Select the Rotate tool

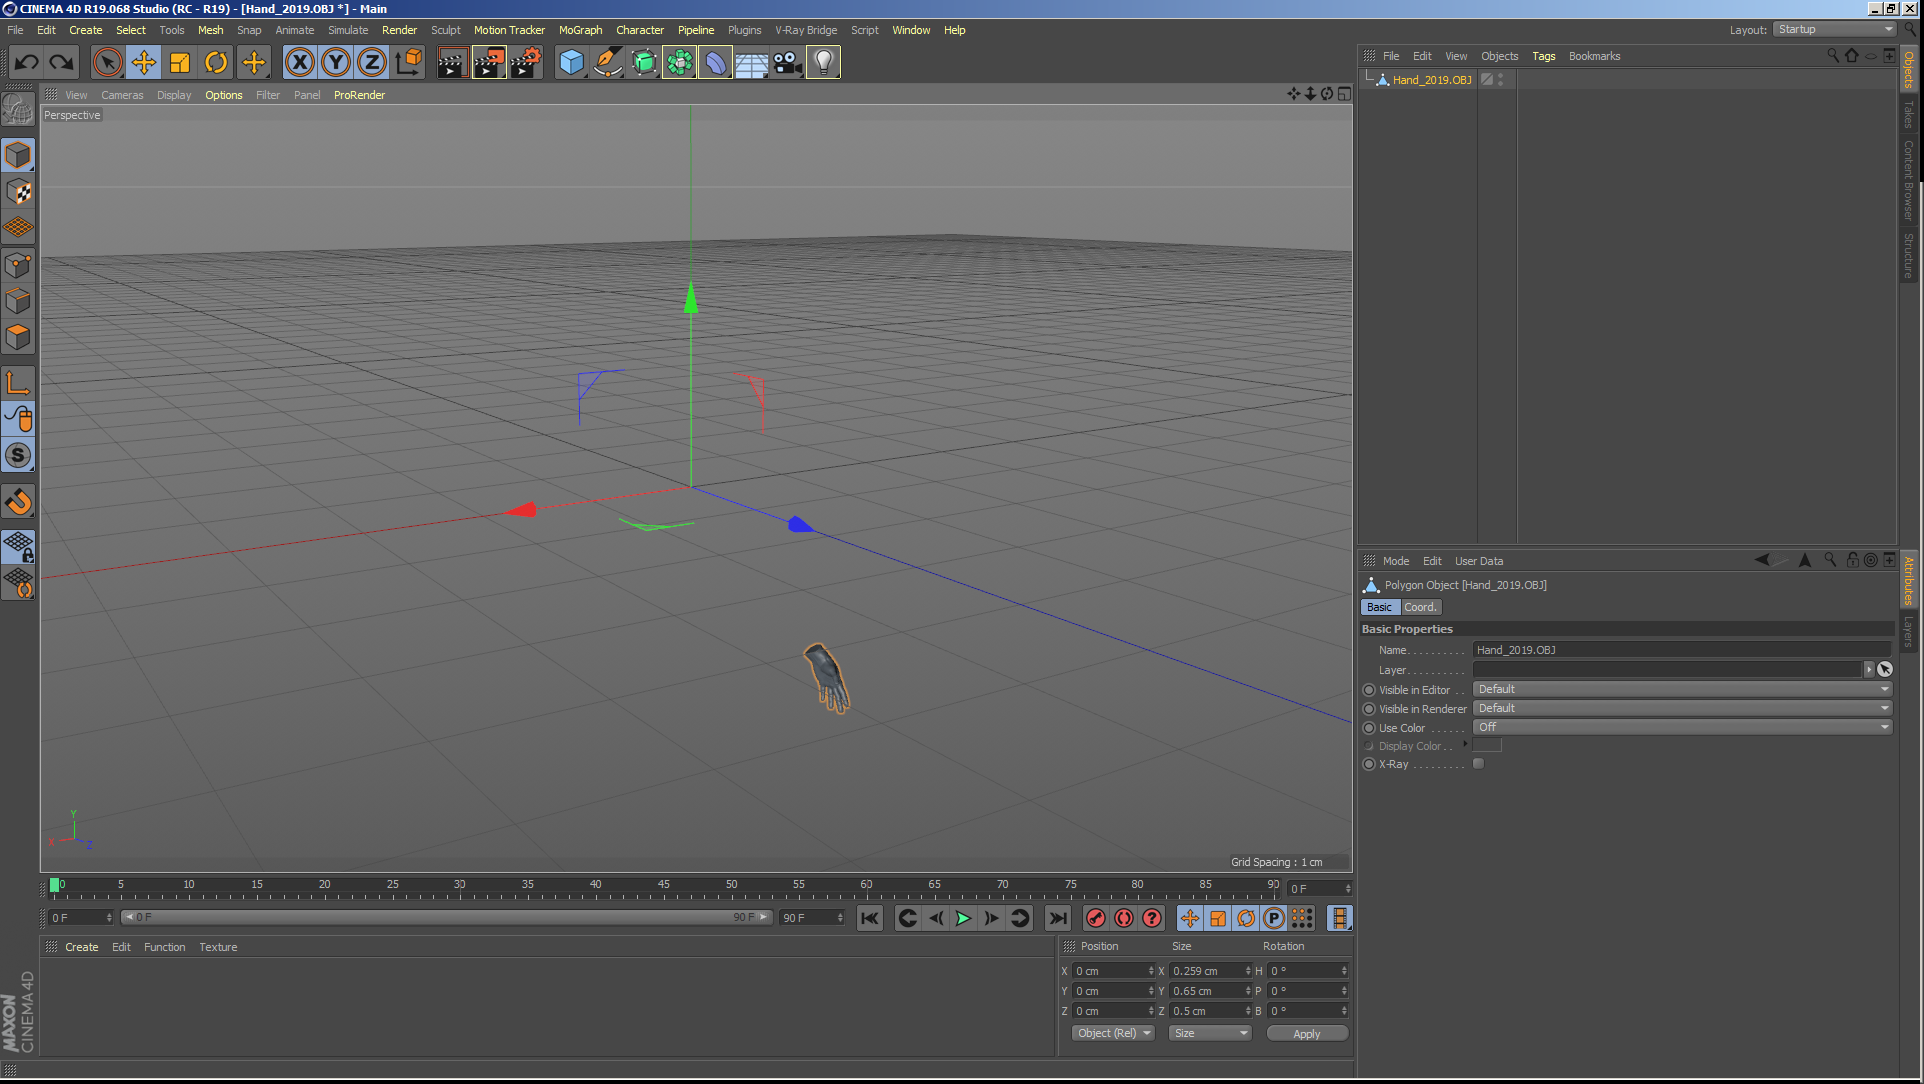[x=216, y=63]
